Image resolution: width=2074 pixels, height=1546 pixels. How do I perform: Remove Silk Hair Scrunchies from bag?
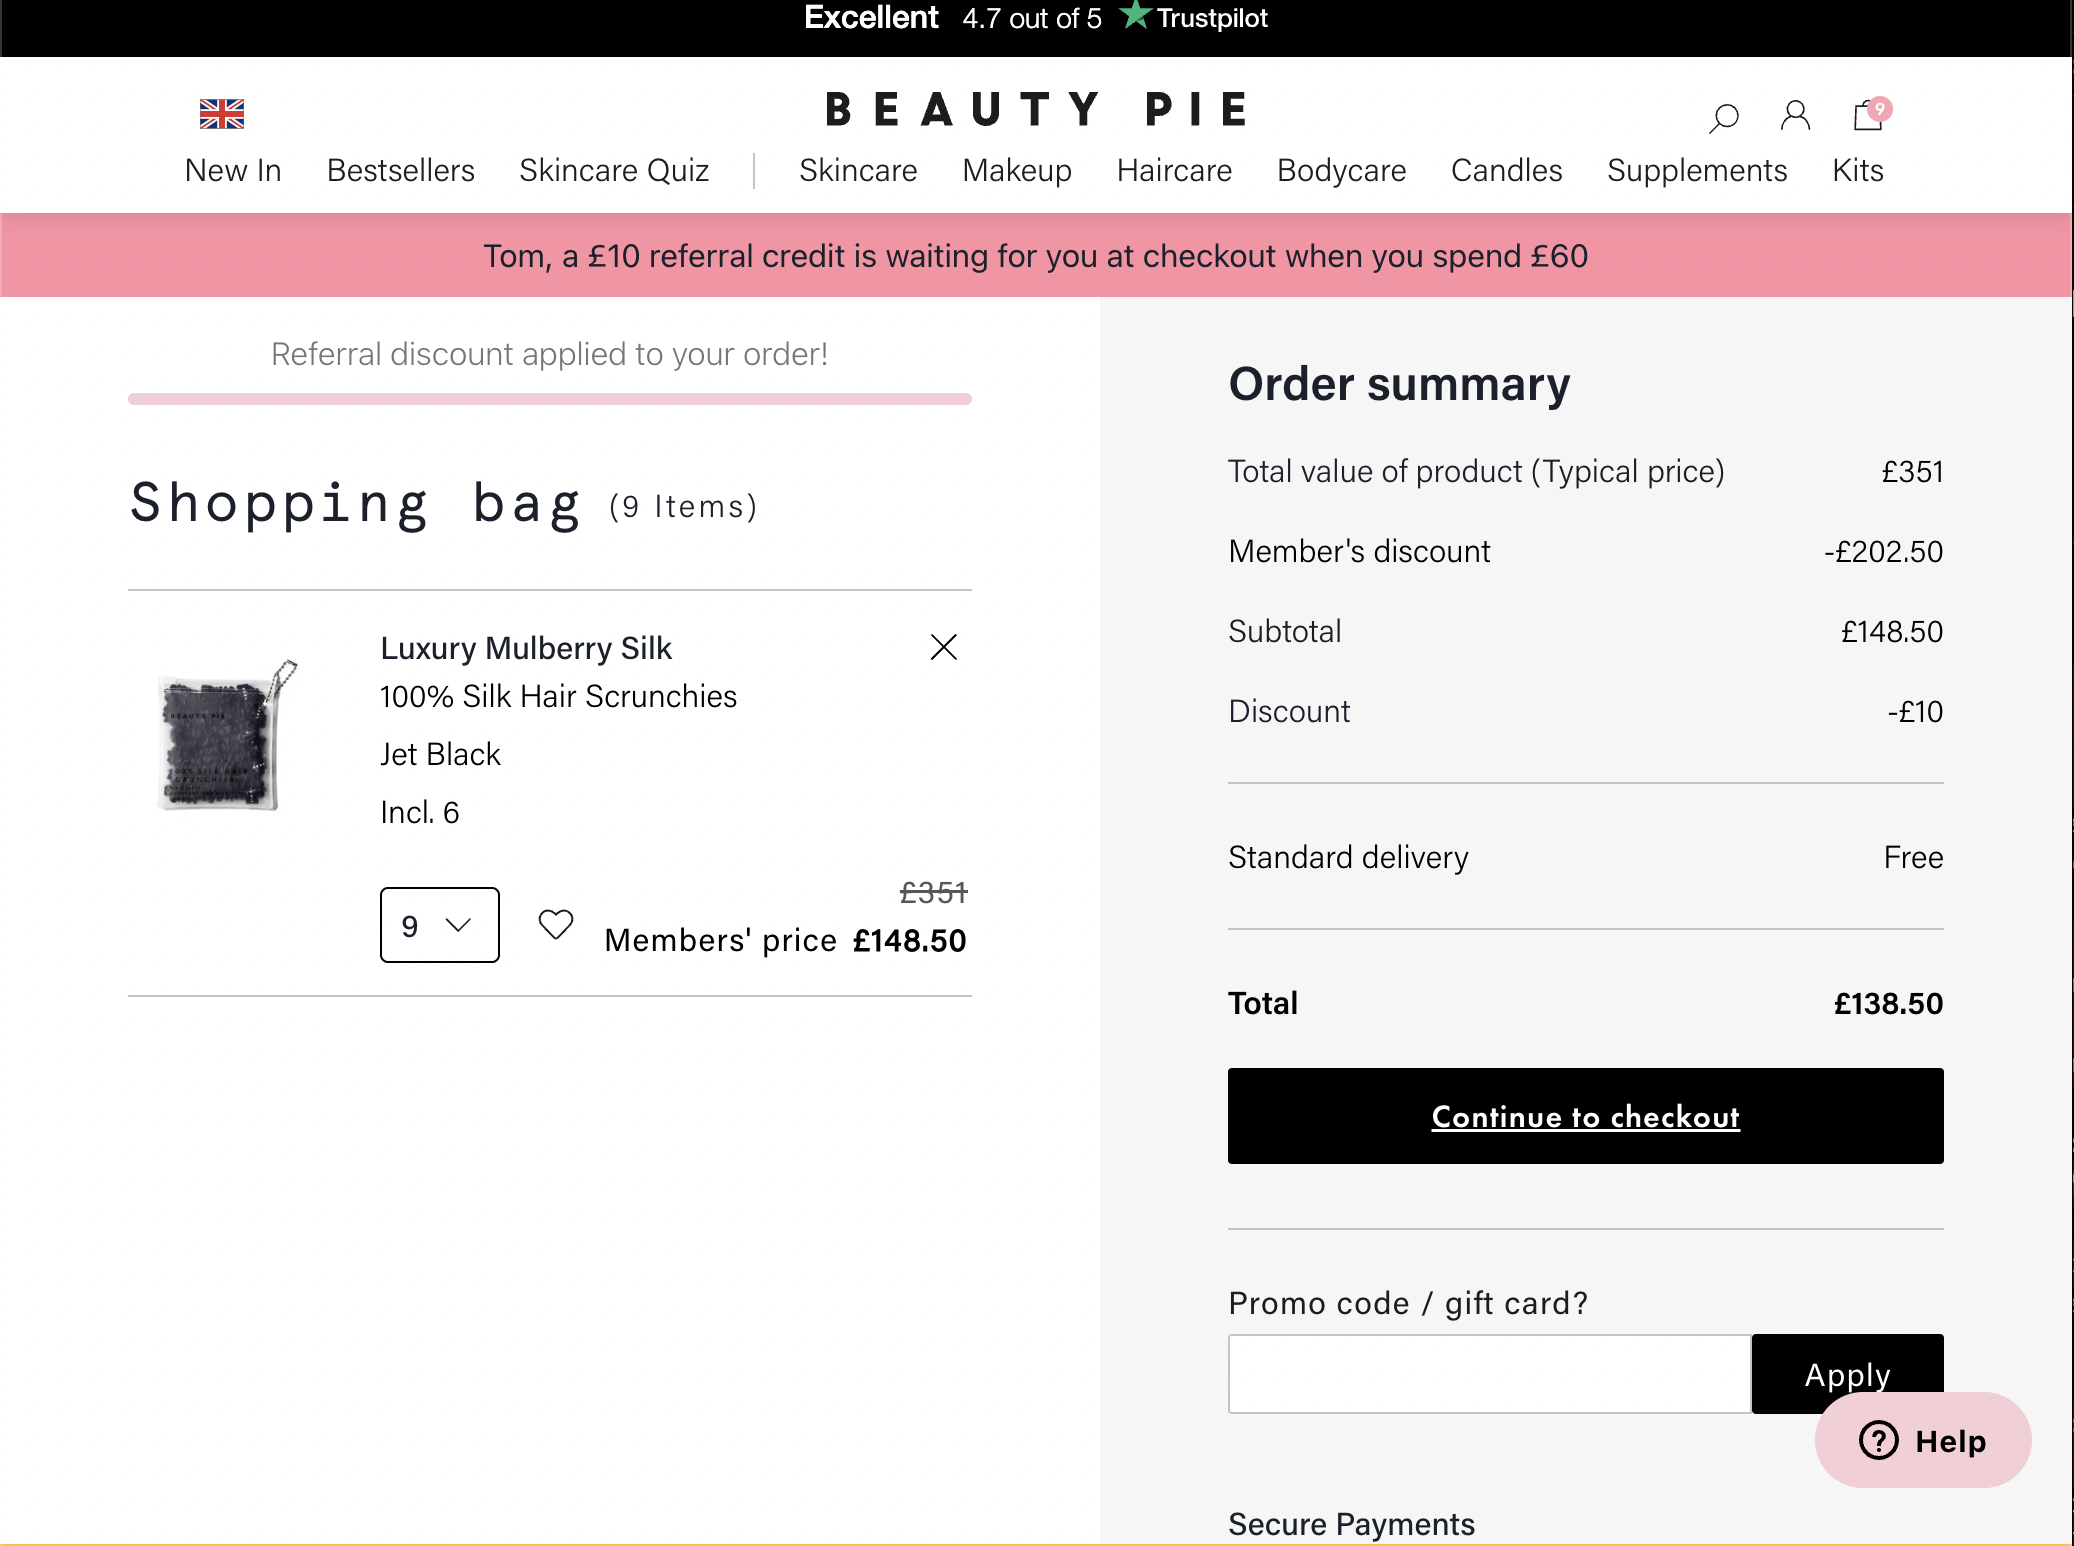(x=943, y=647)
